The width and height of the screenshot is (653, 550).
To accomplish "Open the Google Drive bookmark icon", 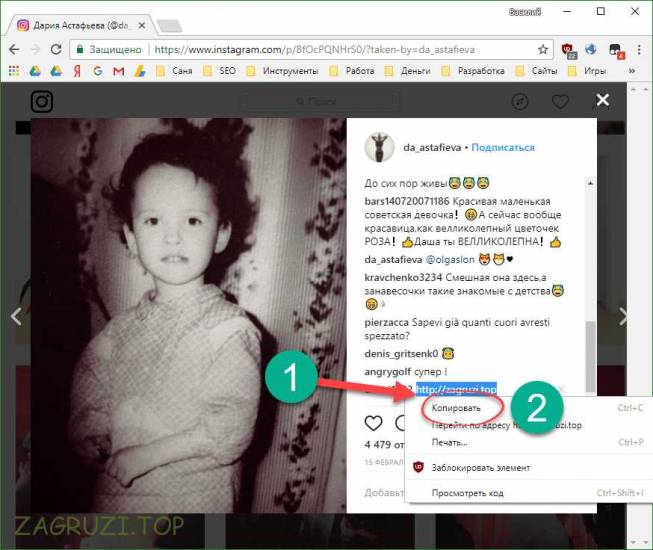I will tap(35, 71).
